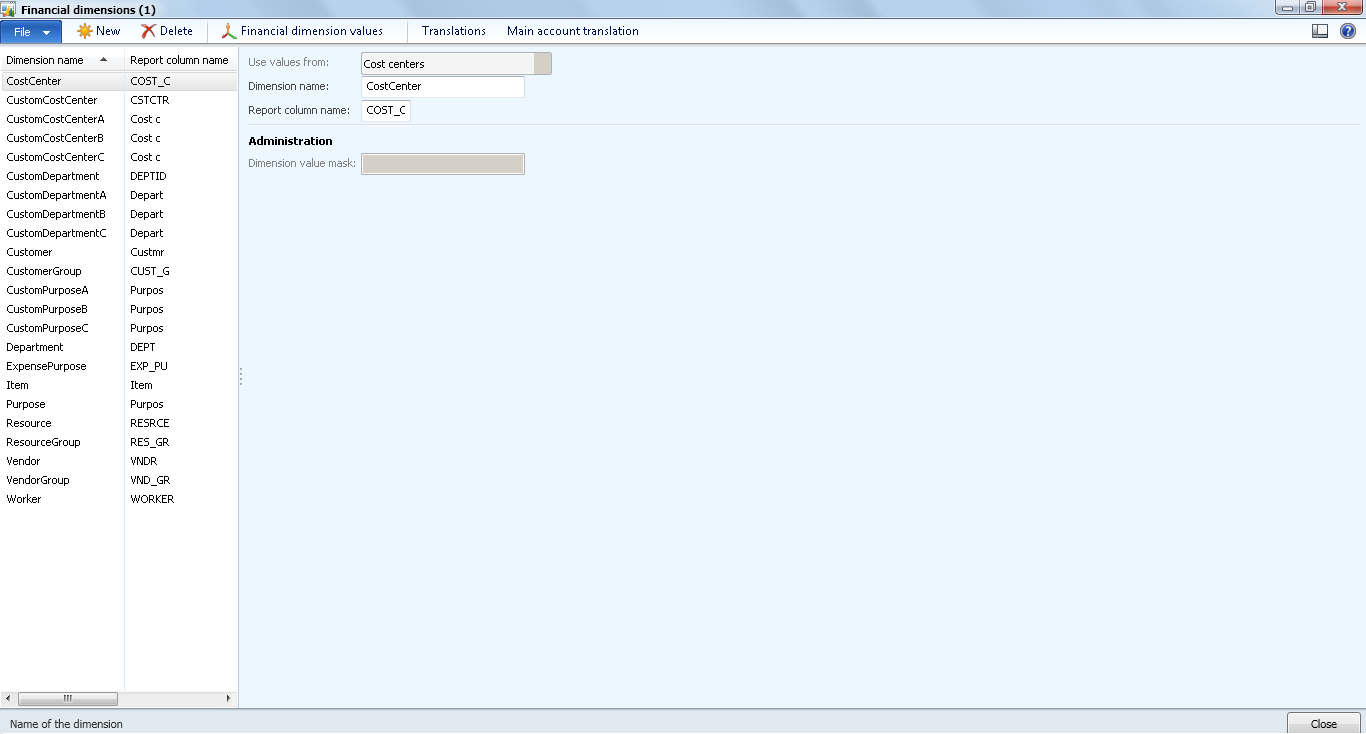Select the VendorGroup row

coord(119,480)
